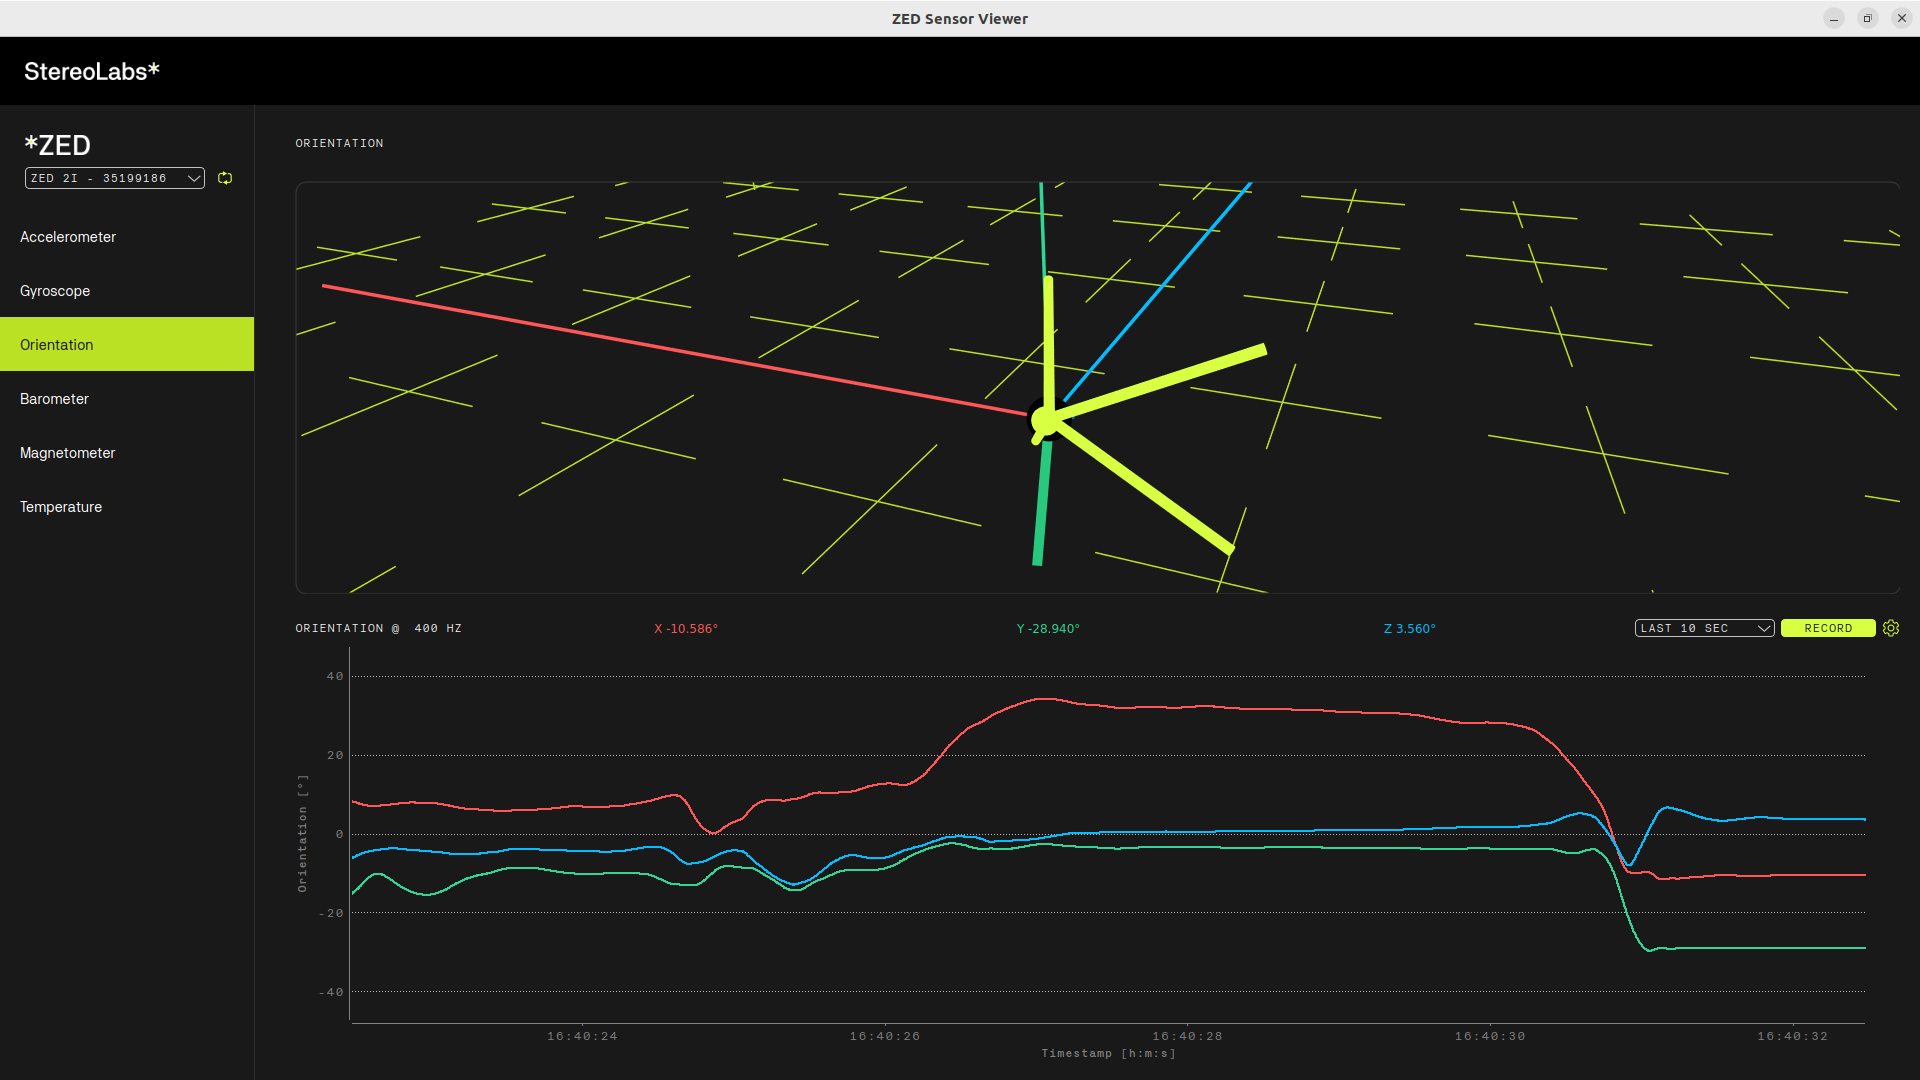
Task: Click the ORIENTATION section heading
Action: [x=339, y=144]
